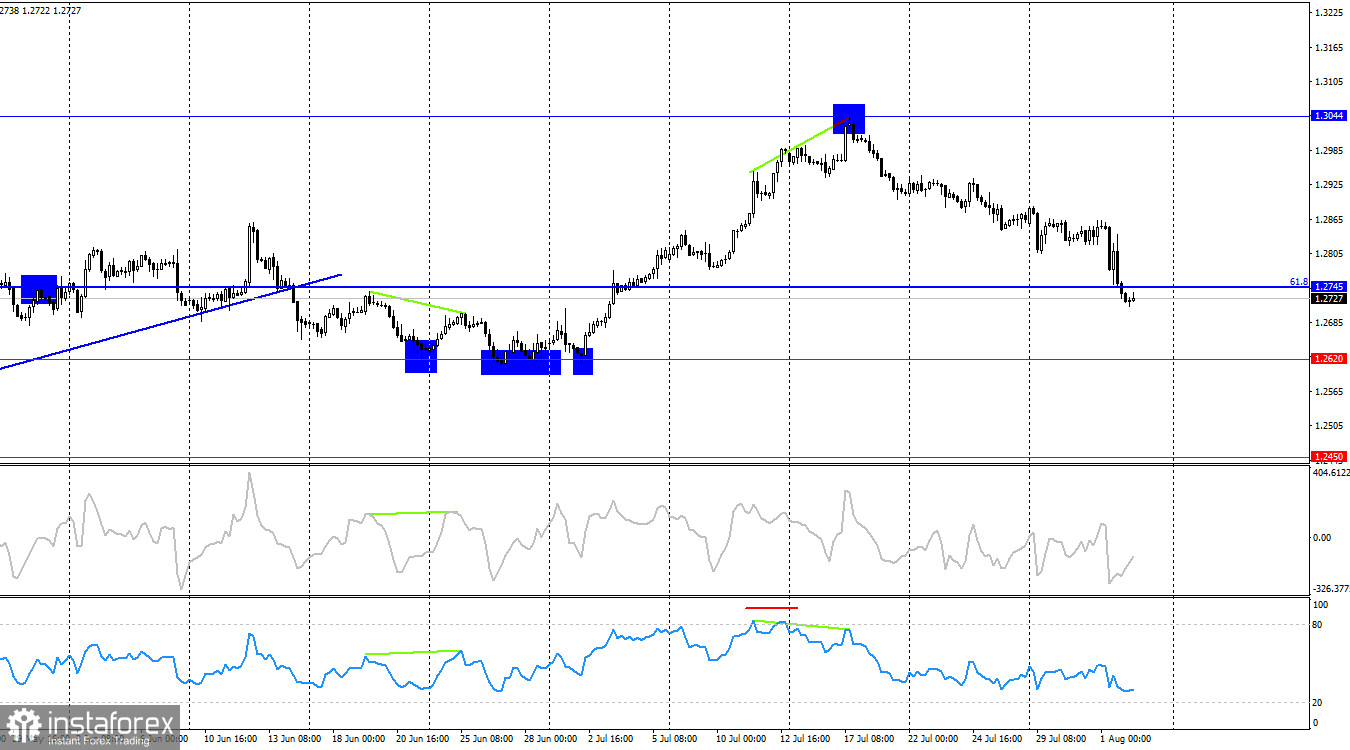Select the red 1.2620 level price tag

(x=1328, y=358)
